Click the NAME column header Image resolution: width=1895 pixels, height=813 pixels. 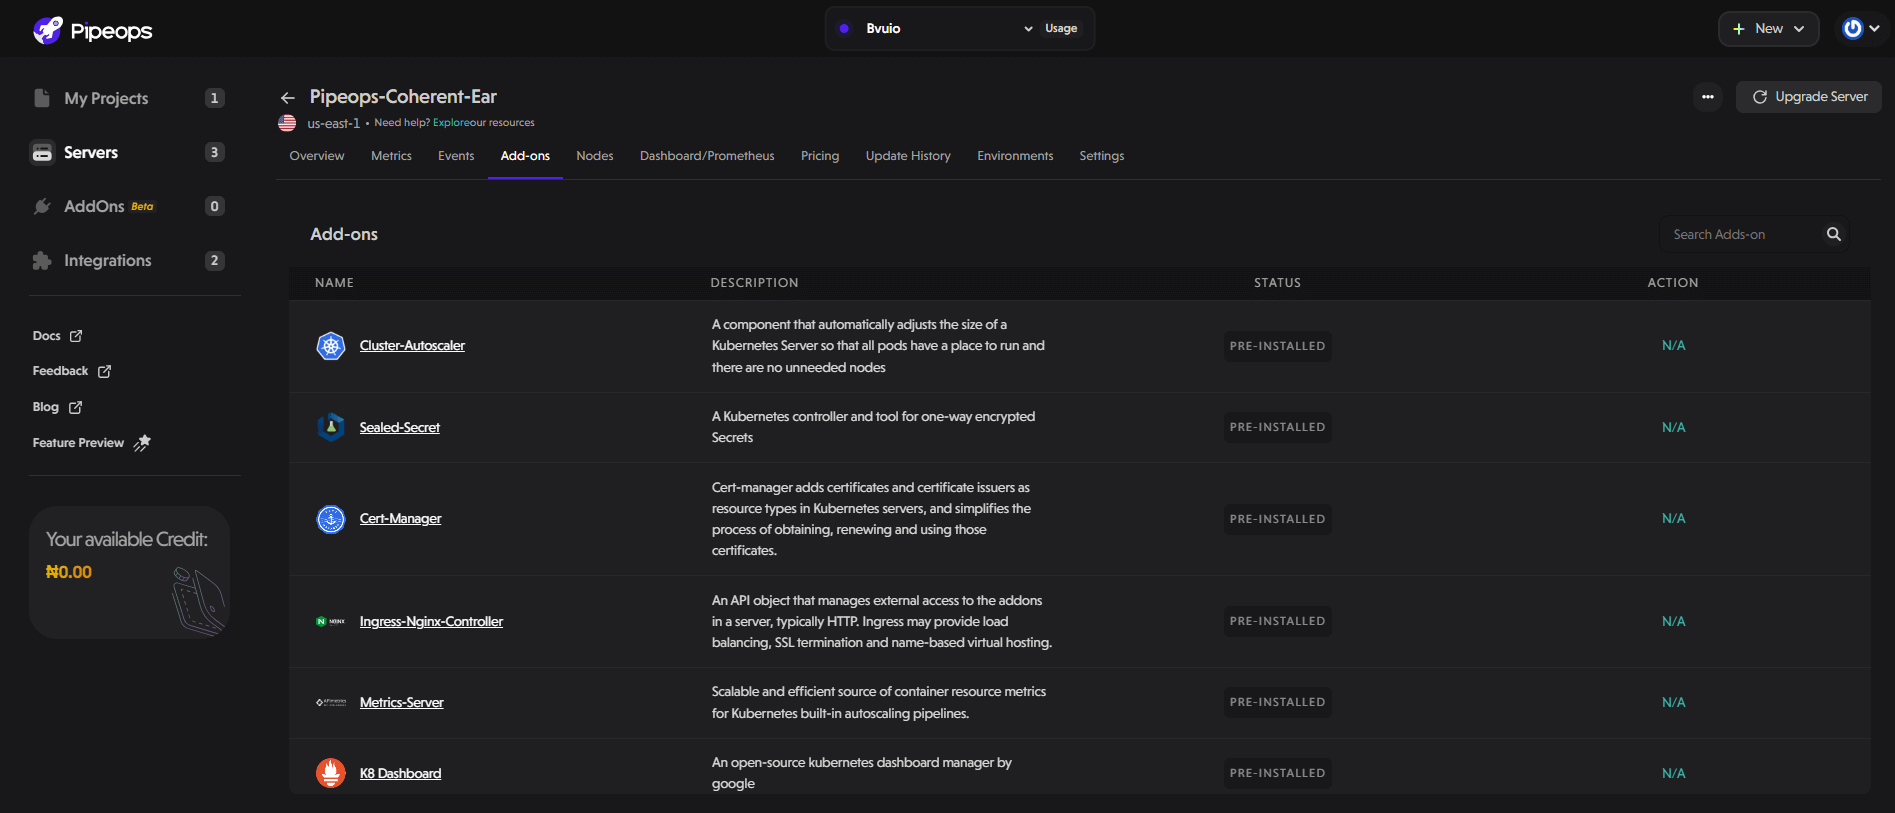pyautogui.click(x=334, y=283)
